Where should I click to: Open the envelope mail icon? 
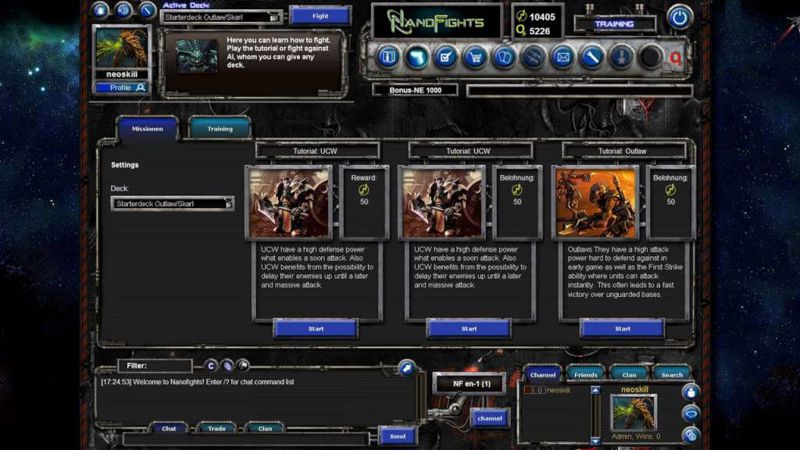pyautogui.click(x=562, y=57)
